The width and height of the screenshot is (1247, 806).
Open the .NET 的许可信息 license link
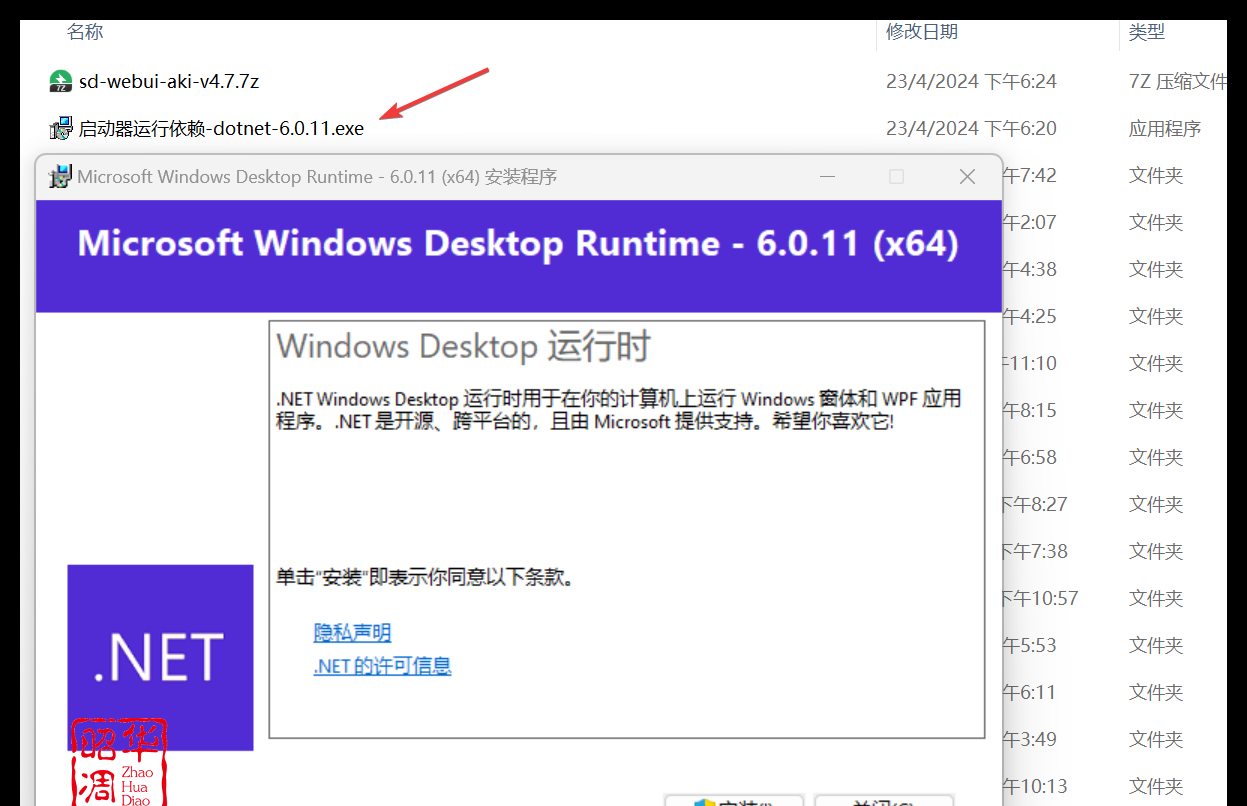(383, 666)
